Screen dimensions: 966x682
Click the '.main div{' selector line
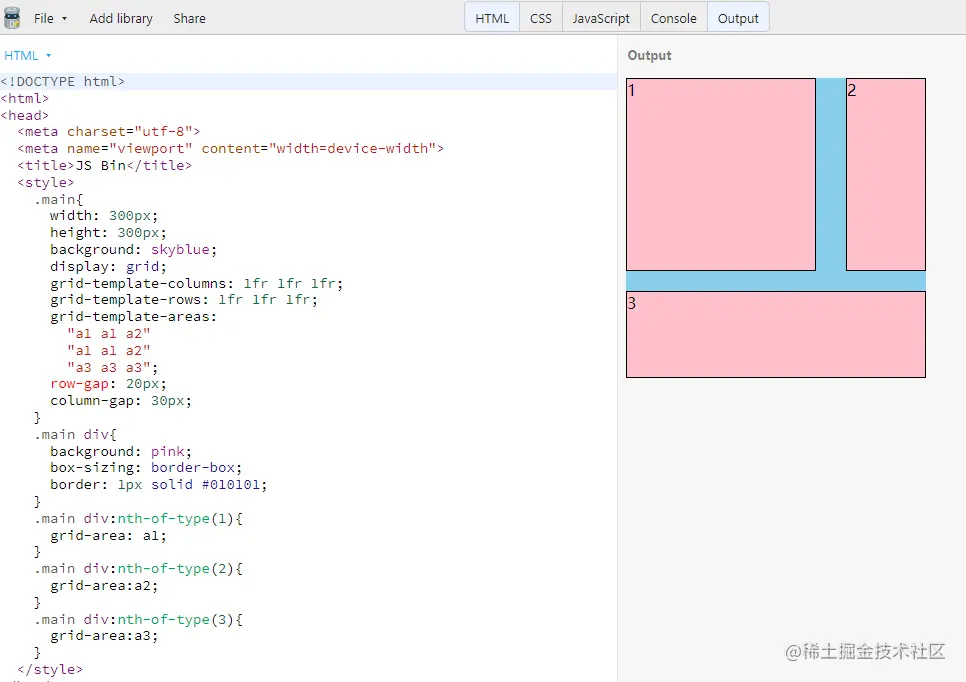[75, 435]
